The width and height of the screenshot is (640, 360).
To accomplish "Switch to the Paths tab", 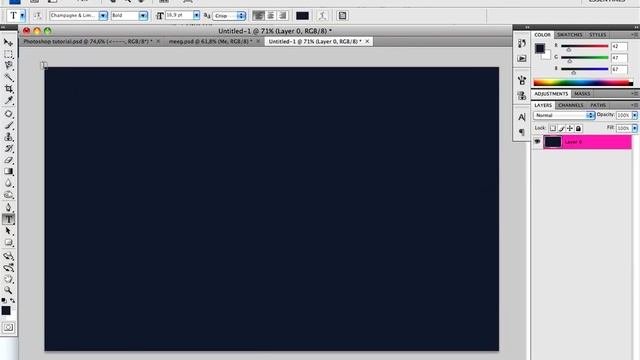I will coord(598,105).
